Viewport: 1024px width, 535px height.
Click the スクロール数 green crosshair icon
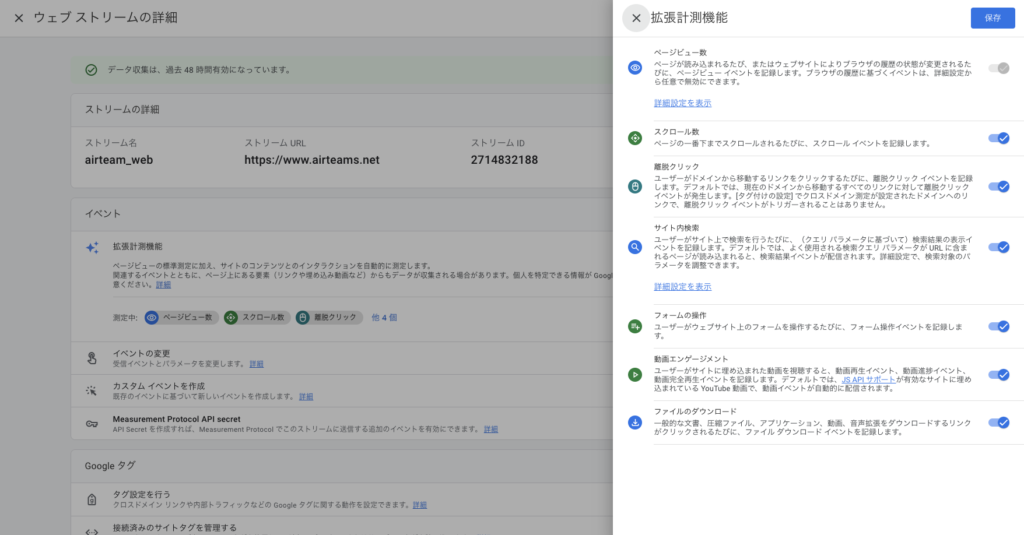(x=634, y=138)
